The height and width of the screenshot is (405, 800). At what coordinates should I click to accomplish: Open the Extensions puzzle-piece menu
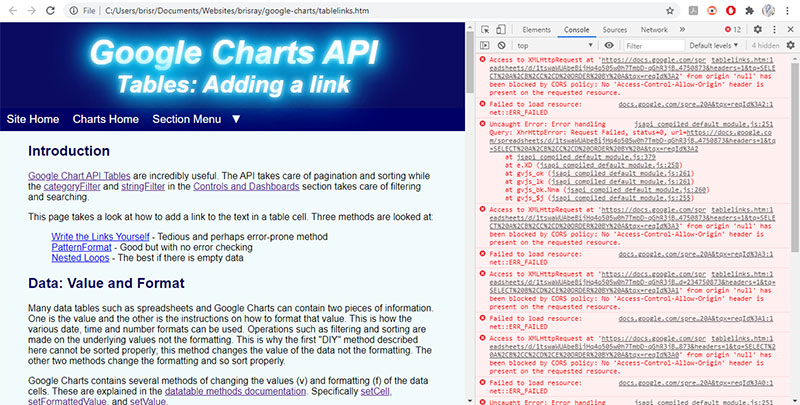click(x=749, y=11)
